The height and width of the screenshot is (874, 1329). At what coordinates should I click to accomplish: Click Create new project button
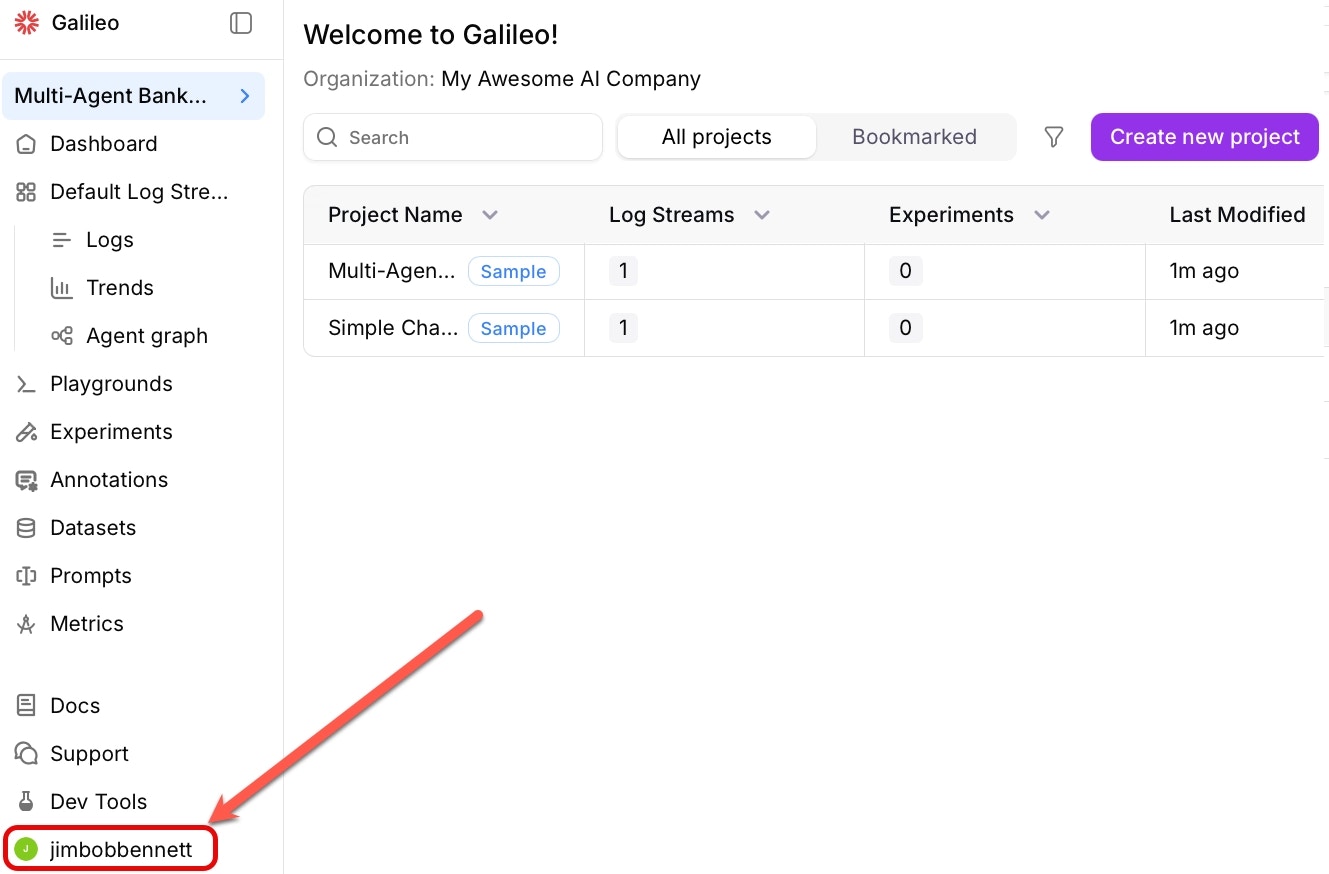click(1204, 137)
